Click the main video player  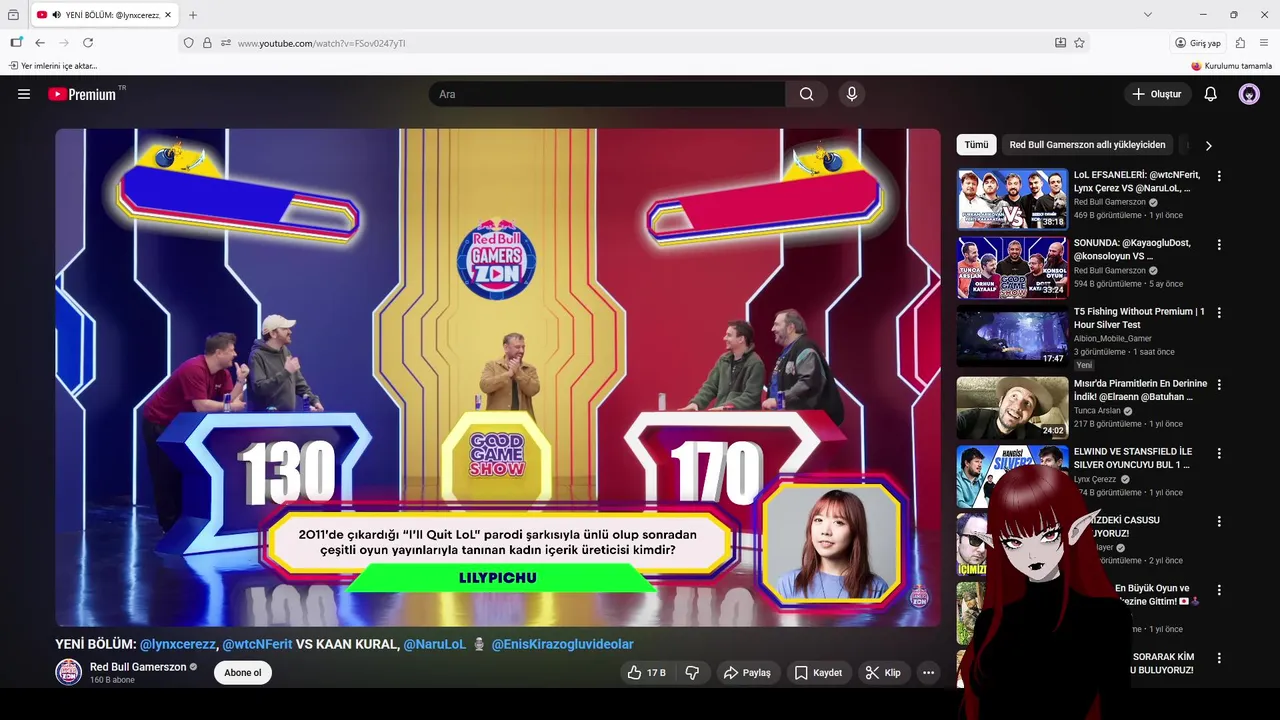(x=498, y=377)
